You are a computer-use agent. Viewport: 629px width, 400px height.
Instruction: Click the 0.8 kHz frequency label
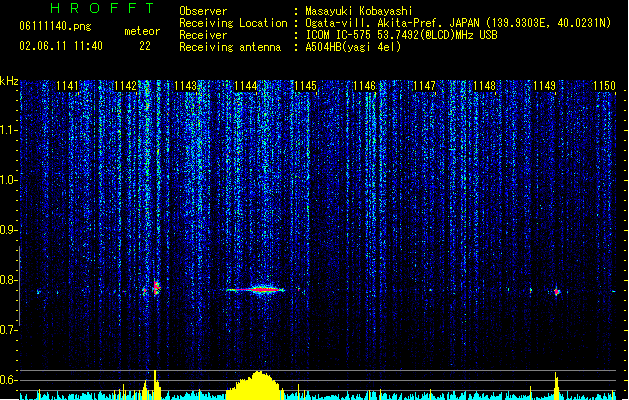8,280
